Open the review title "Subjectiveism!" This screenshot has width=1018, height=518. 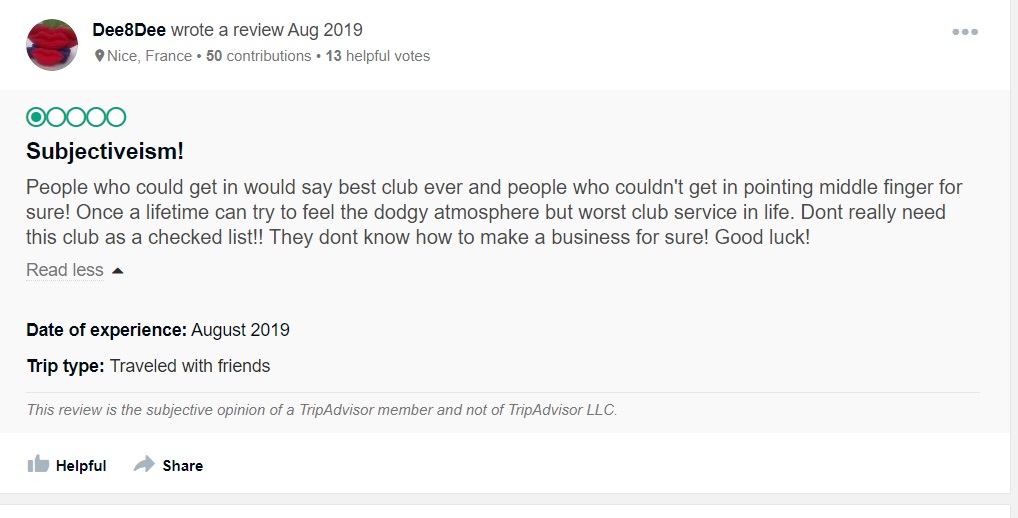pos(105,152)
